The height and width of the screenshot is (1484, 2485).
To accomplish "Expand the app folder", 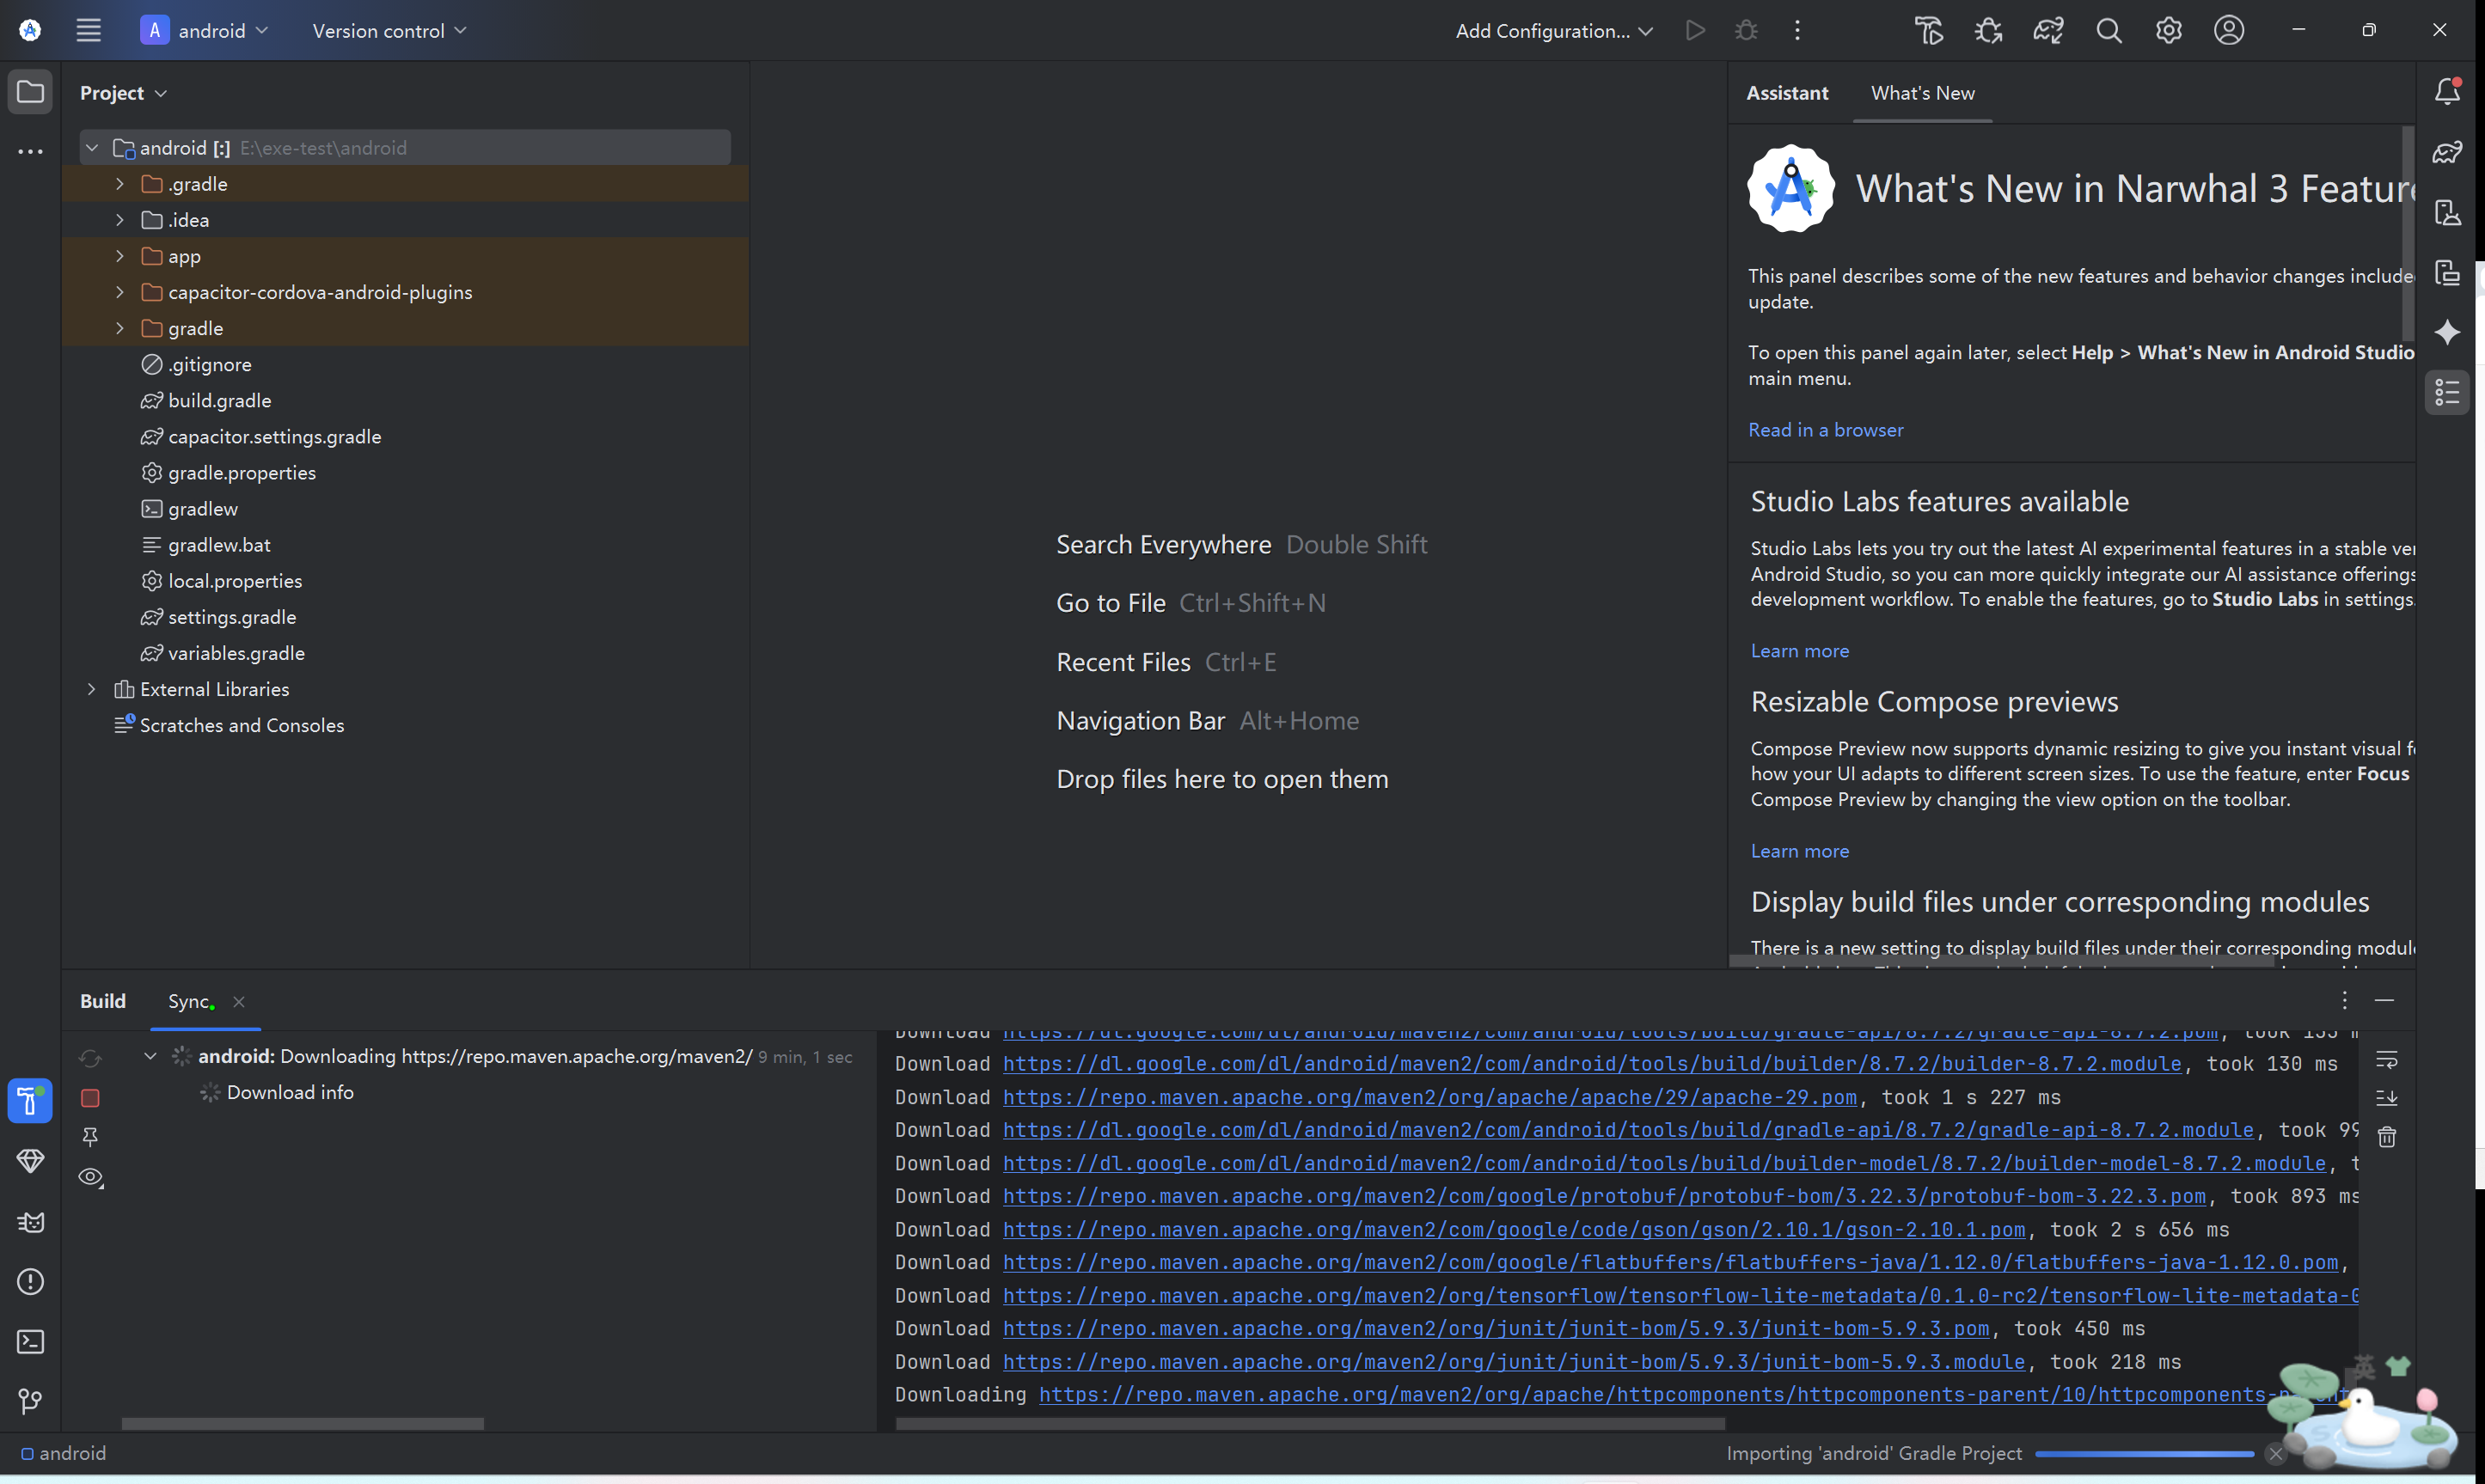I will [x=120, y=256].
